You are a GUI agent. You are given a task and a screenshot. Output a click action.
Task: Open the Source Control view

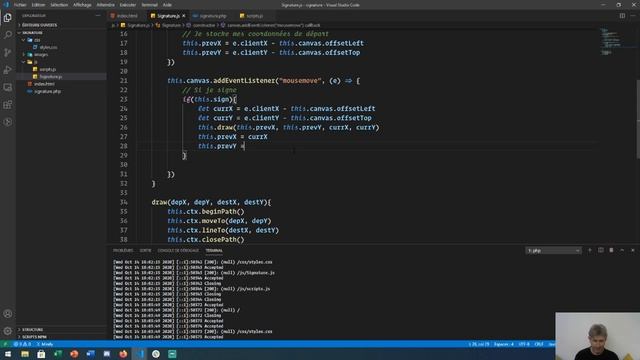pos(7,53)
